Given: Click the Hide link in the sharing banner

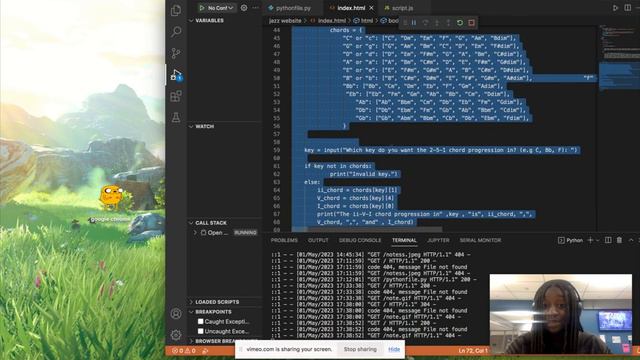Looking at the screenshot, I should click(x=394, y=349).
